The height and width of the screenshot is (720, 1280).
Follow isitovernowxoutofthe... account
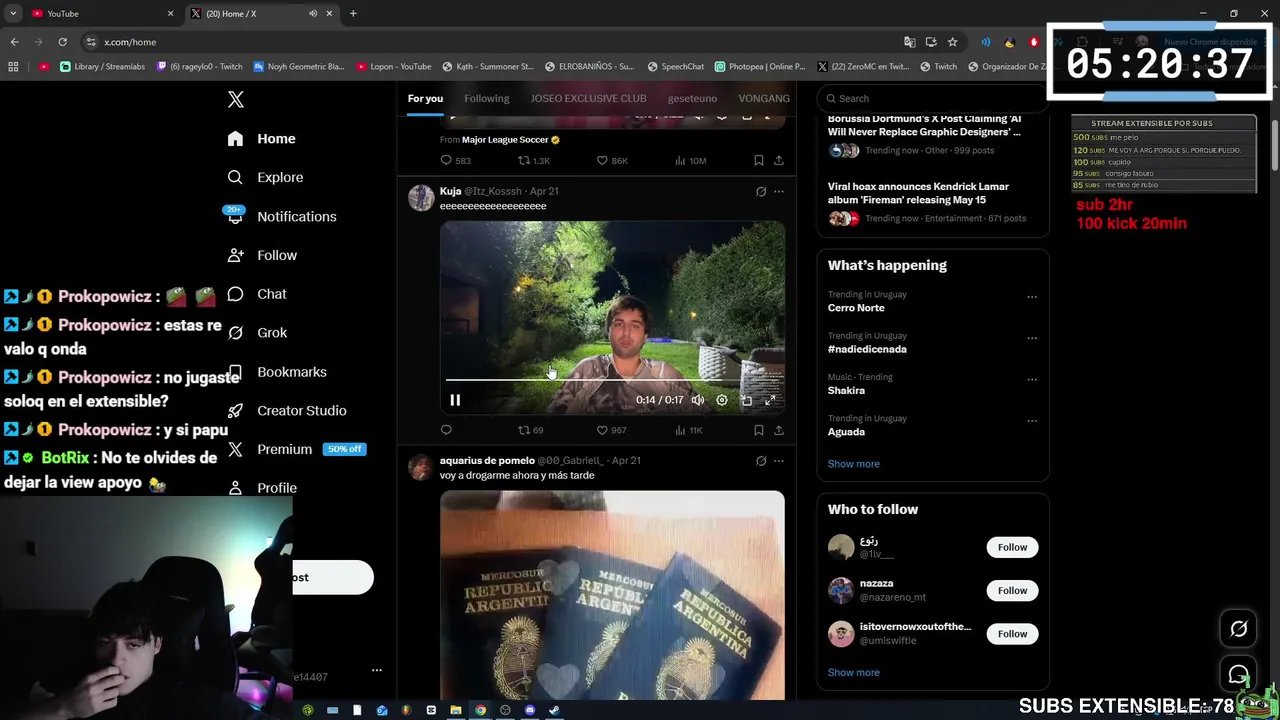click(1012, 634)
